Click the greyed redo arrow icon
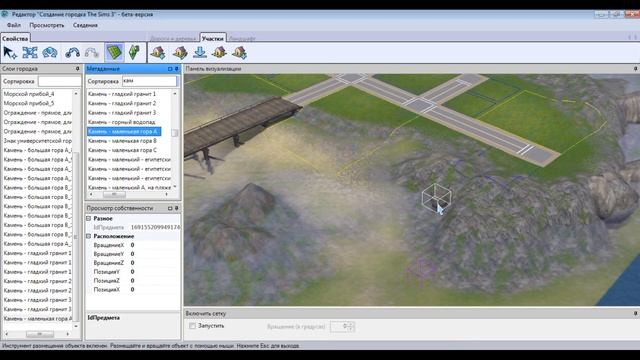 pos(92,53)
